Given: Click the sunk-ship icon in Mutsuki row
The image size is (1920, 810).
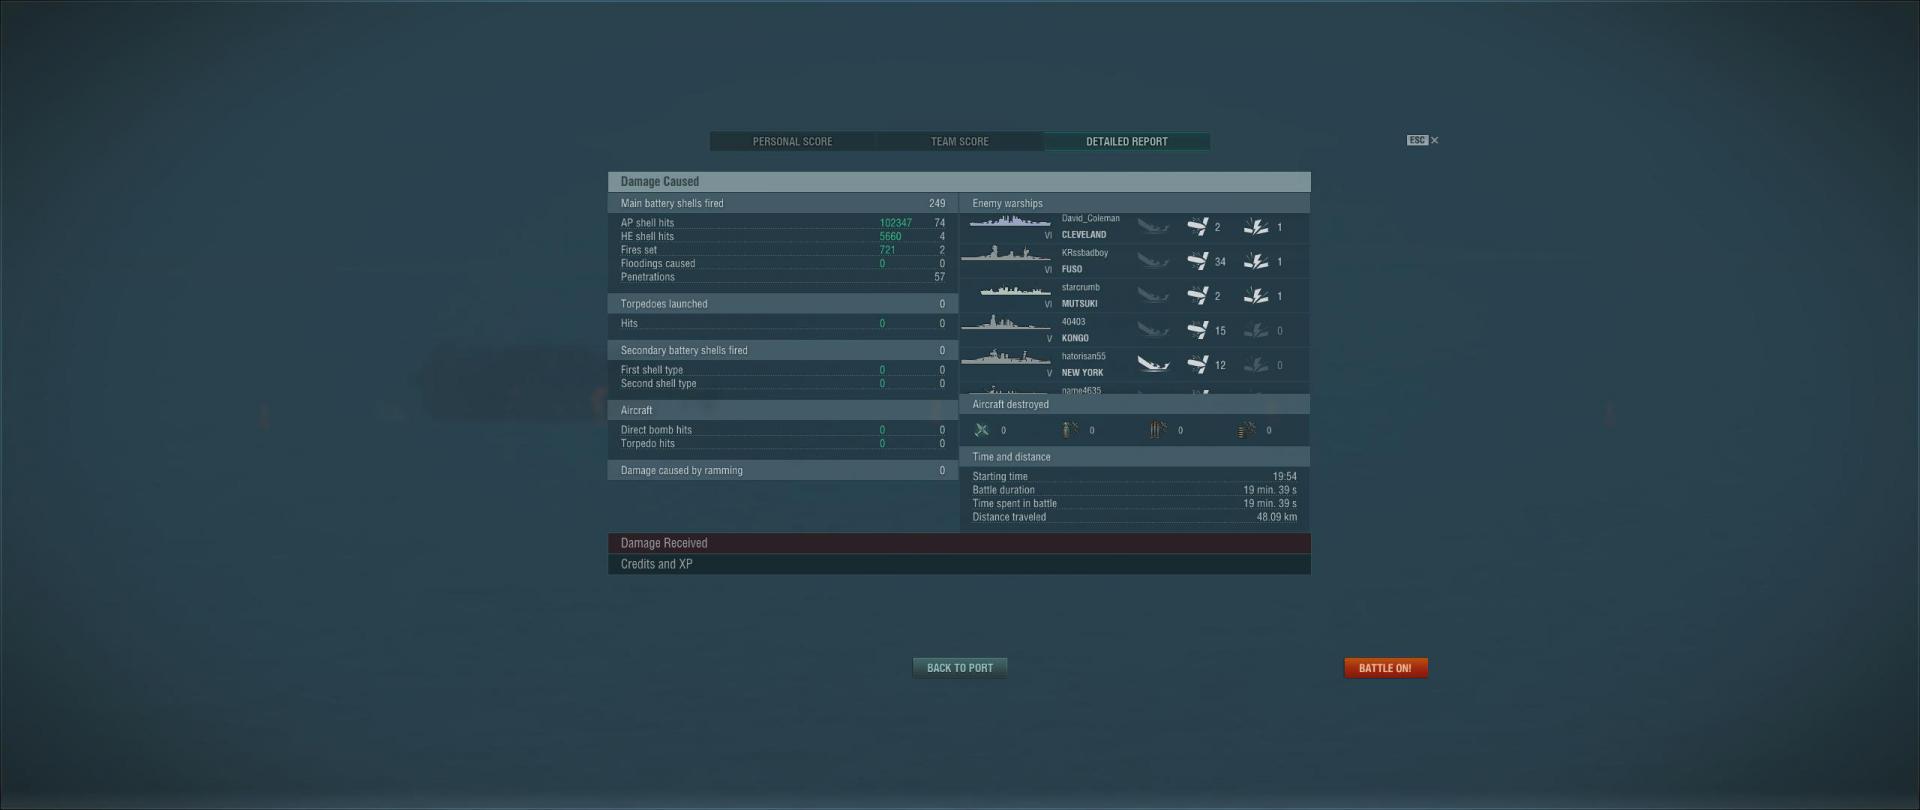Looking at the screenshot, I should [1153, 296].
